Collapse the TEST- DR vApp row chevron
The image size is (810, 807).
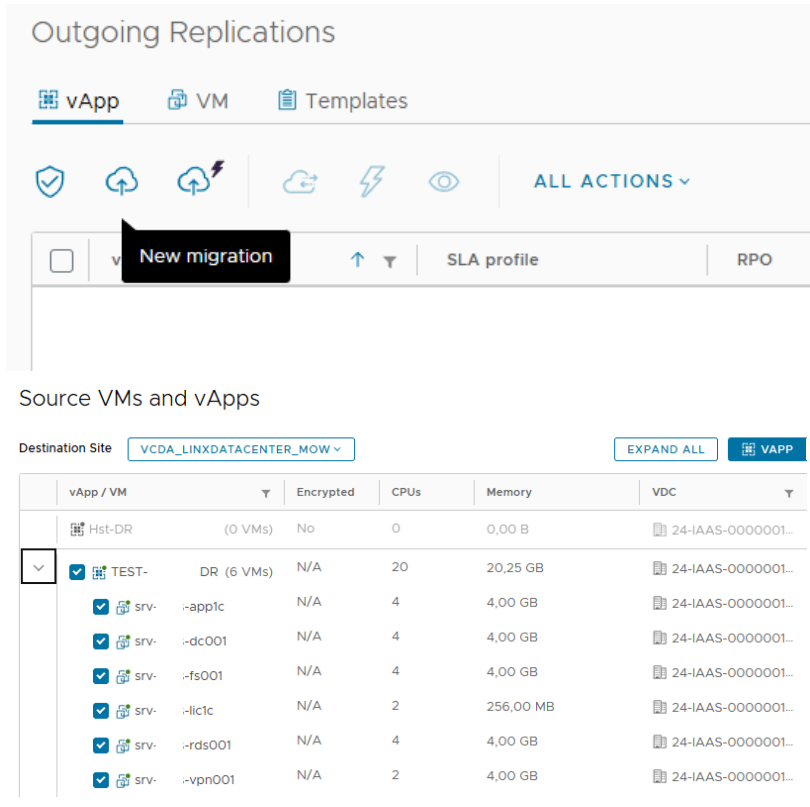[x=39, y=568]
